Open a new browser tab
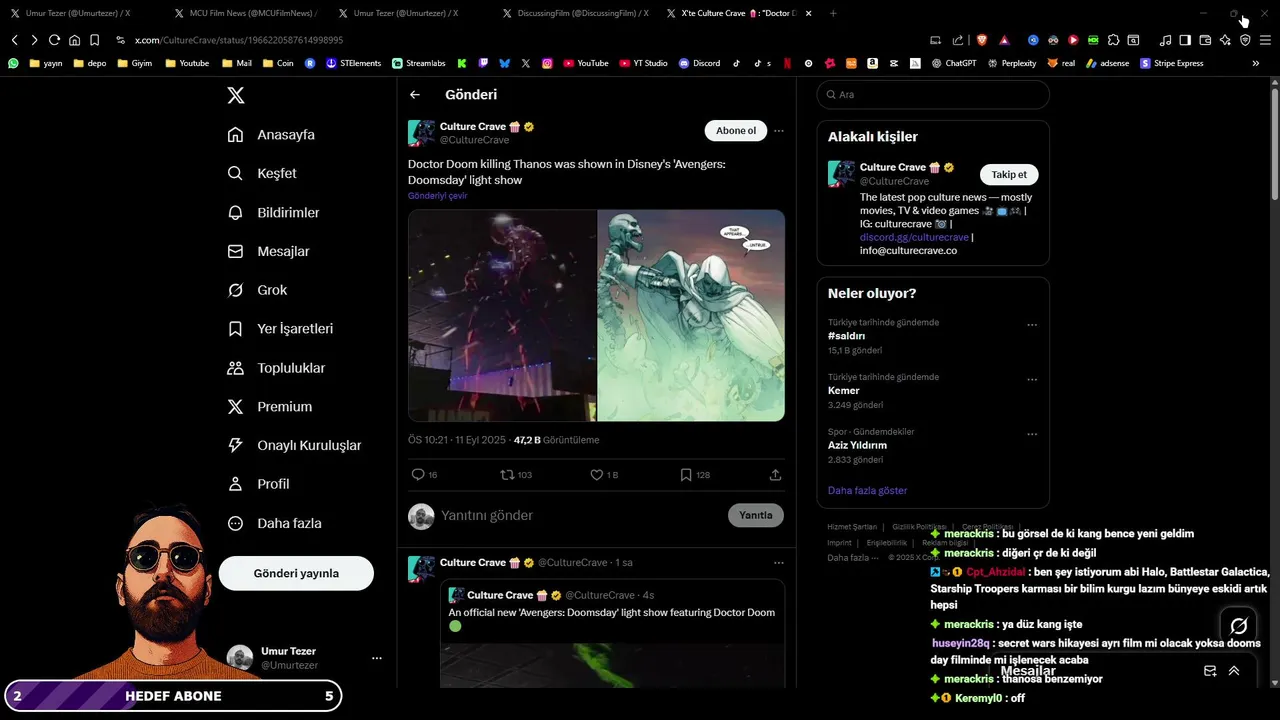1280x720 pixels. [833, 13]
